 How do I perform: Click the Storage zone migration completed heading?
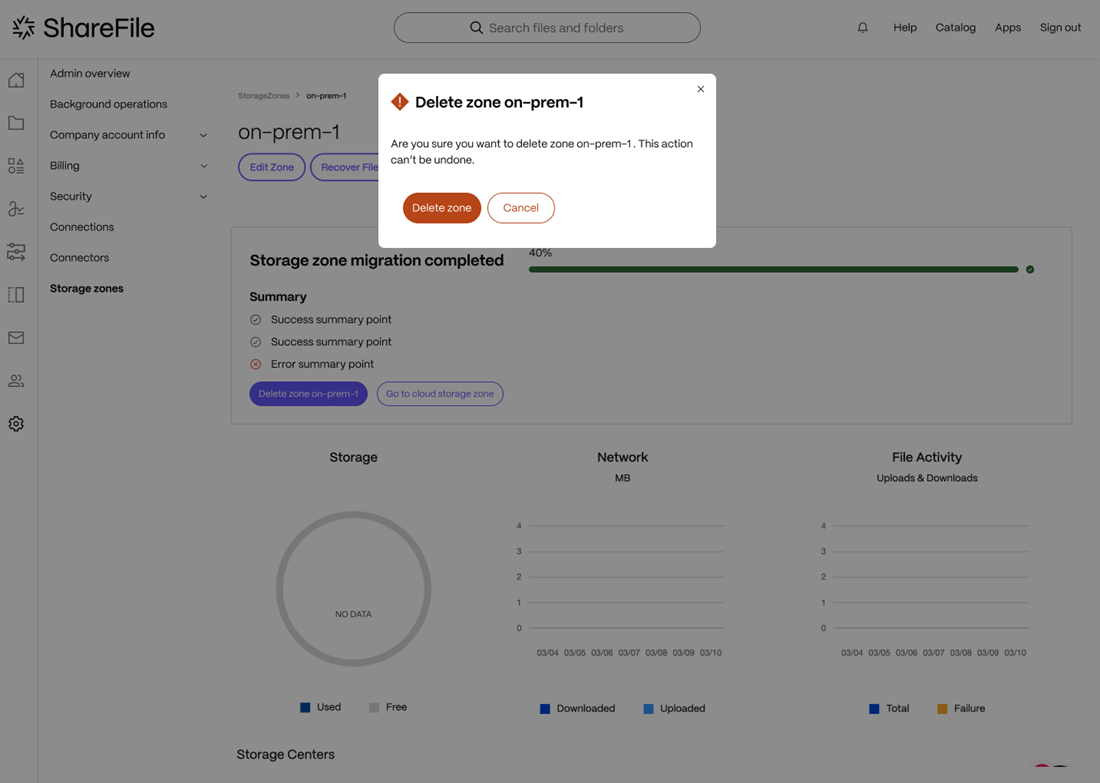click(377, 260)
